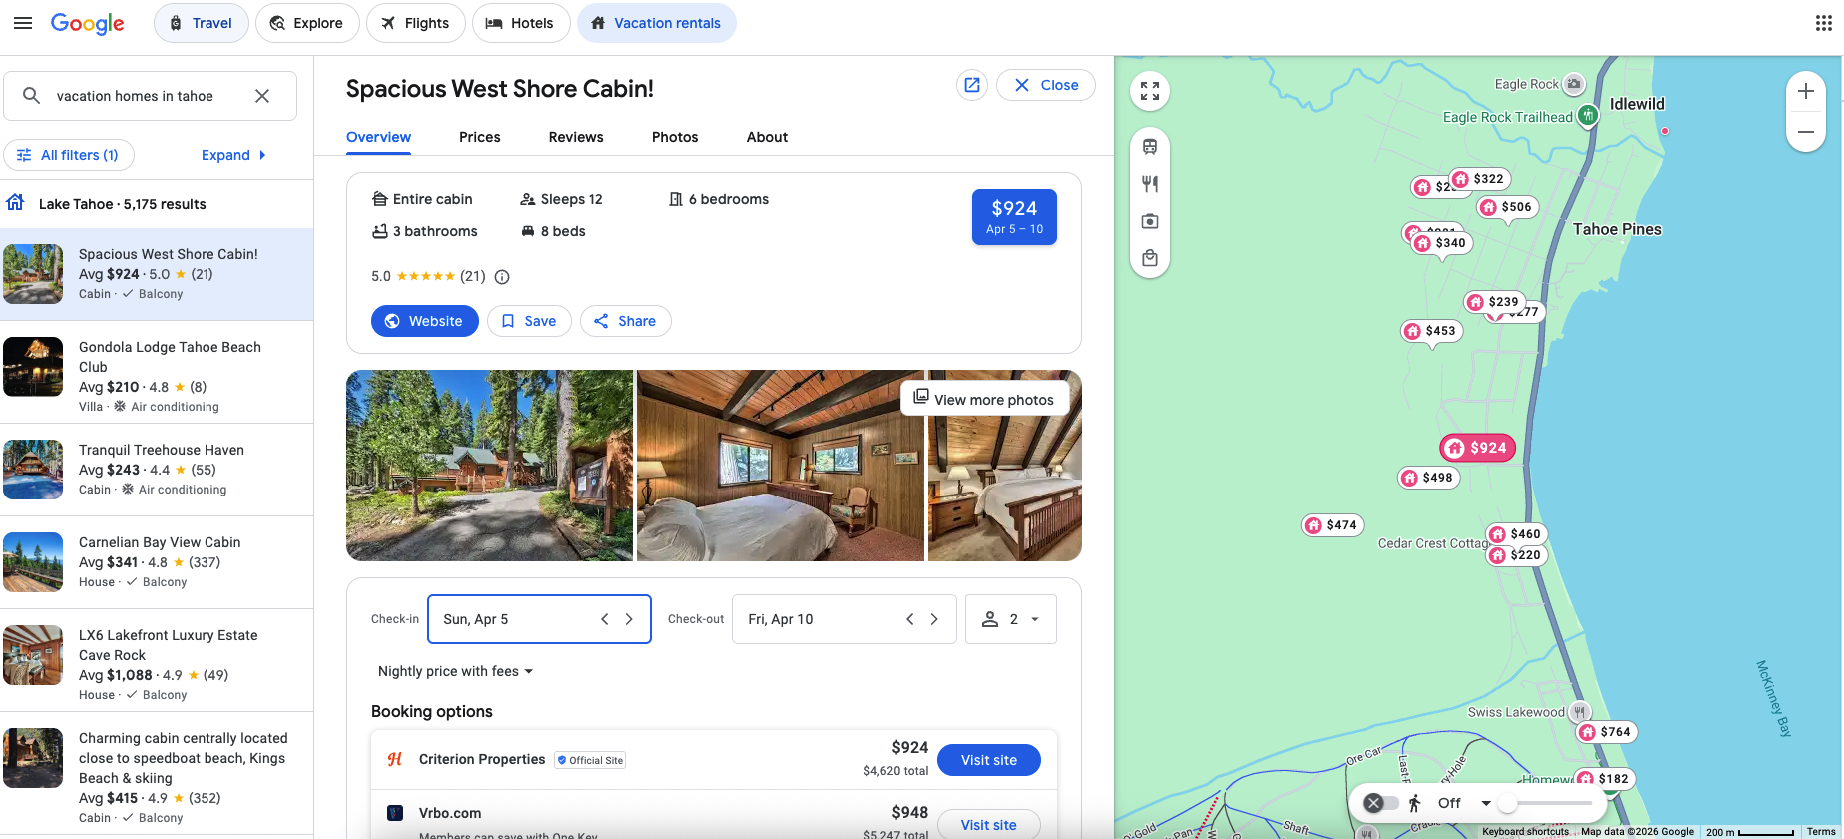This screenshot has height=839, width=1844.
Task: Switch to the About tab
Action: pos(767,138)
